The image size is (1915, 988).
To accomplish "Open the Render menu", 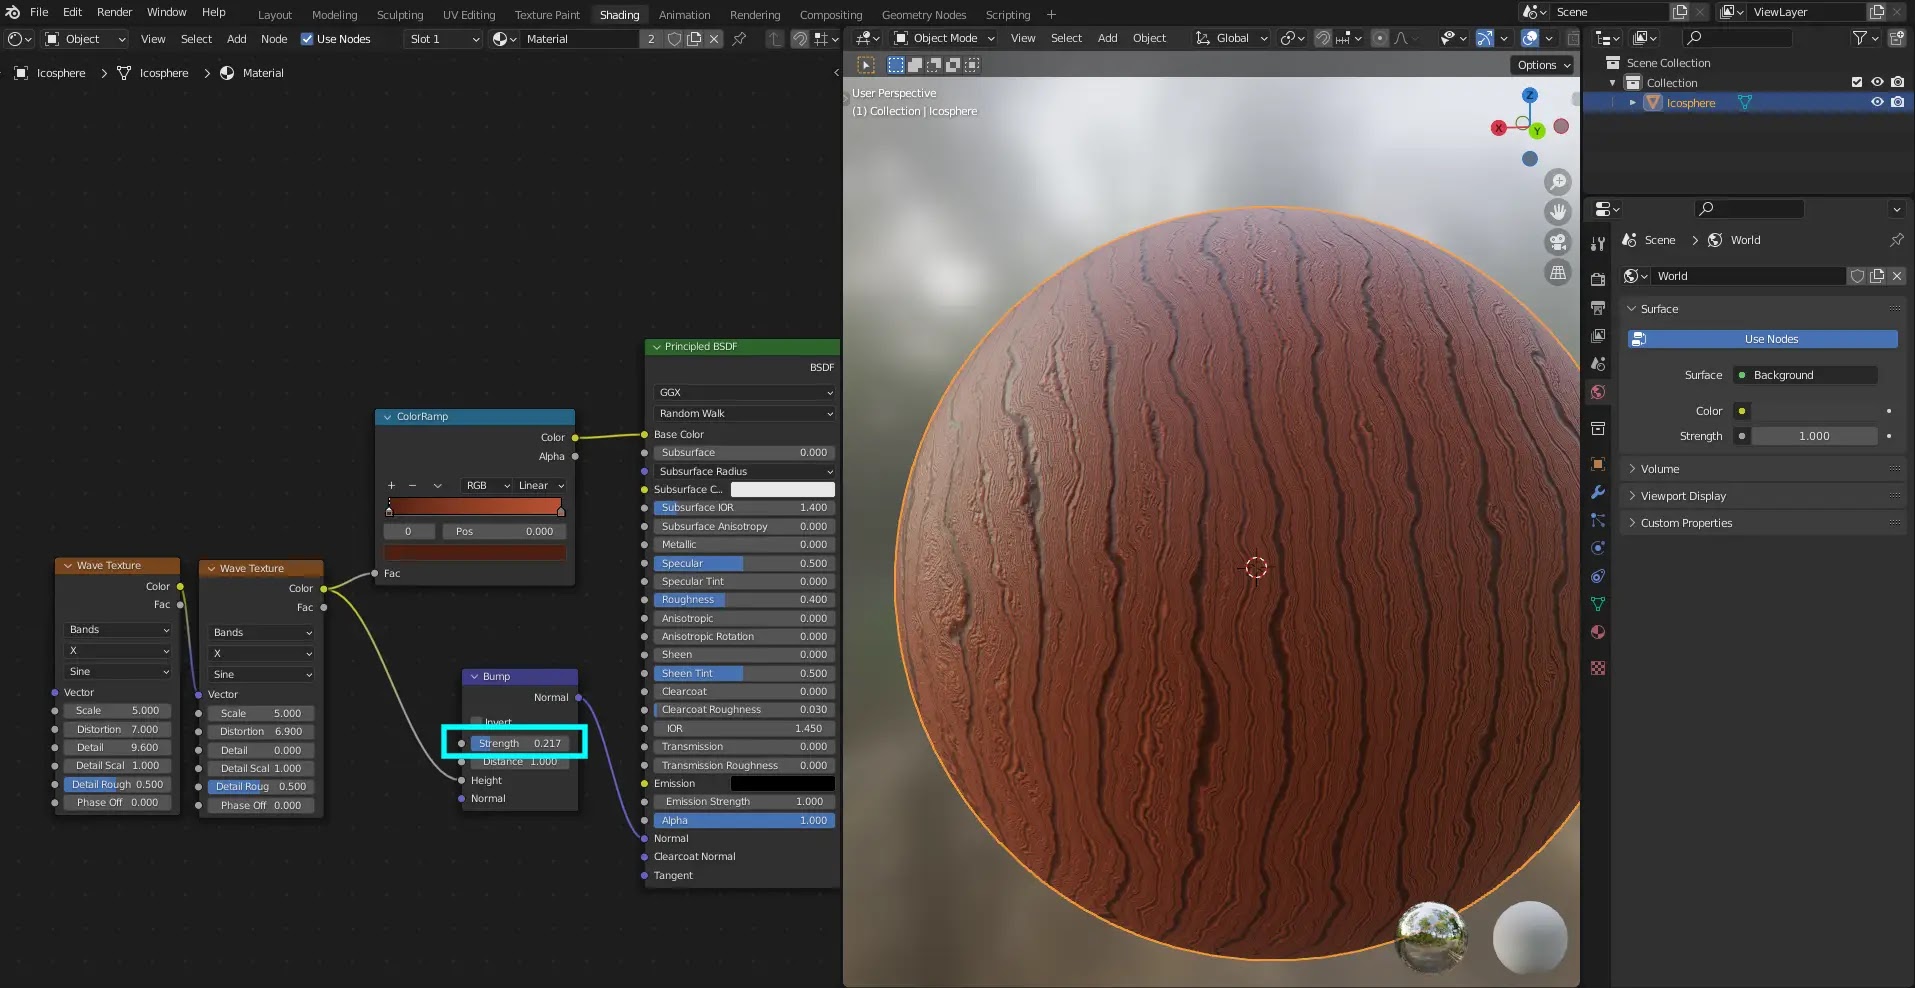I will 114,12.
